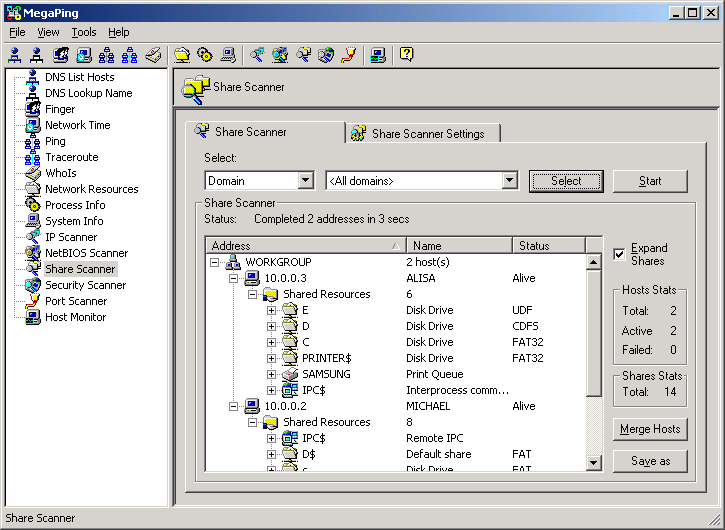725x530 pixels.
Task: Open the Finger tool from the toolbar
Action: tap(61, 55)
